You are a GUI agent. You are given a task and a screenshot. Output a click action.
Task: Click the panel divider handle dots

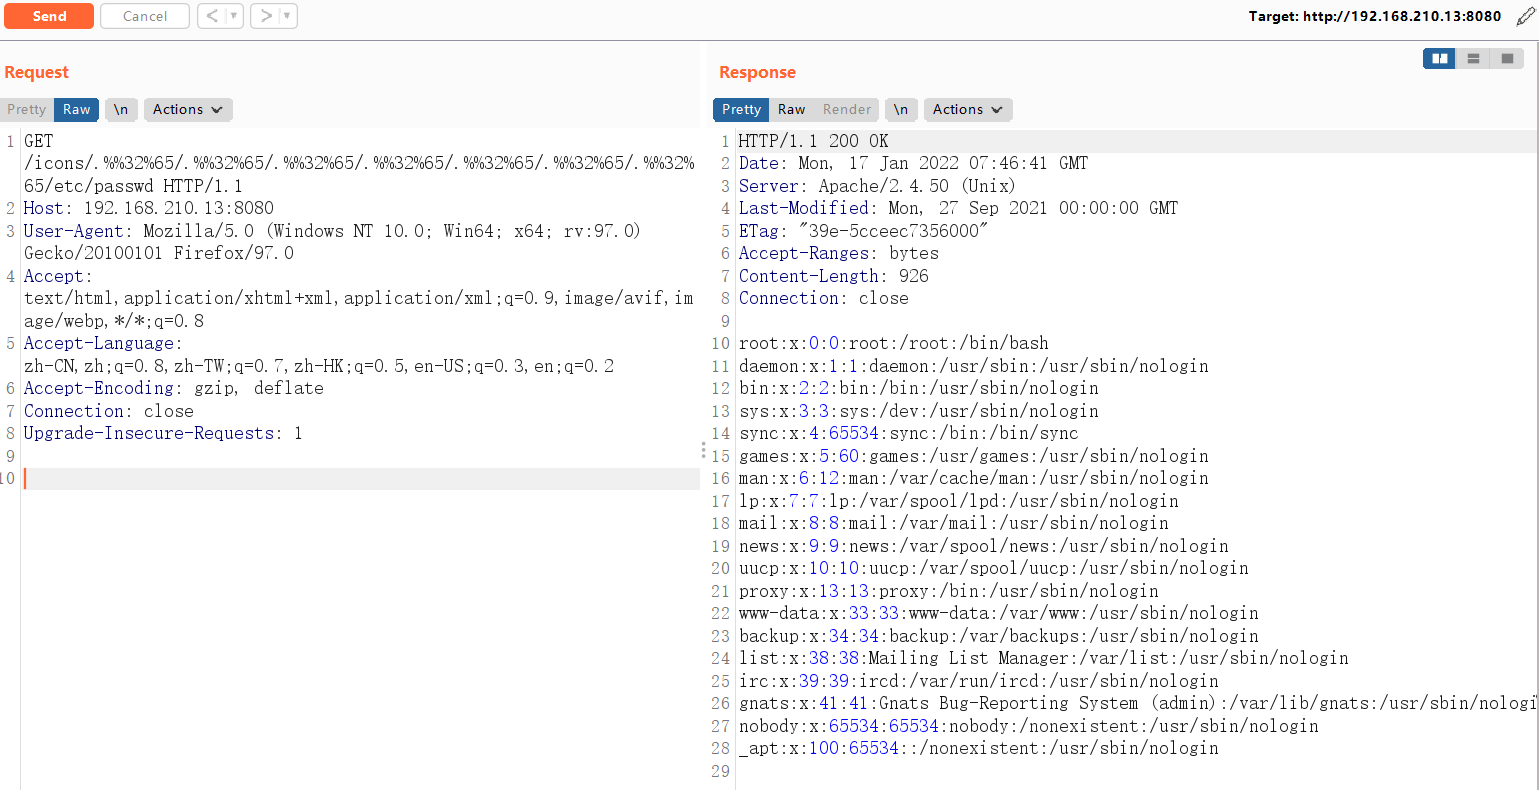click(x=704, y=451)
